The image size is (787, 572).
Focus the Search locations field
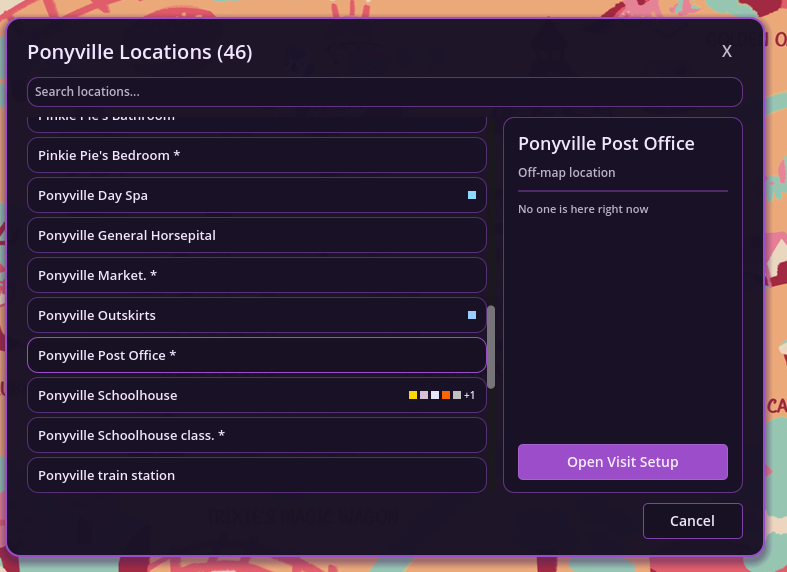(x=384, y=92)
